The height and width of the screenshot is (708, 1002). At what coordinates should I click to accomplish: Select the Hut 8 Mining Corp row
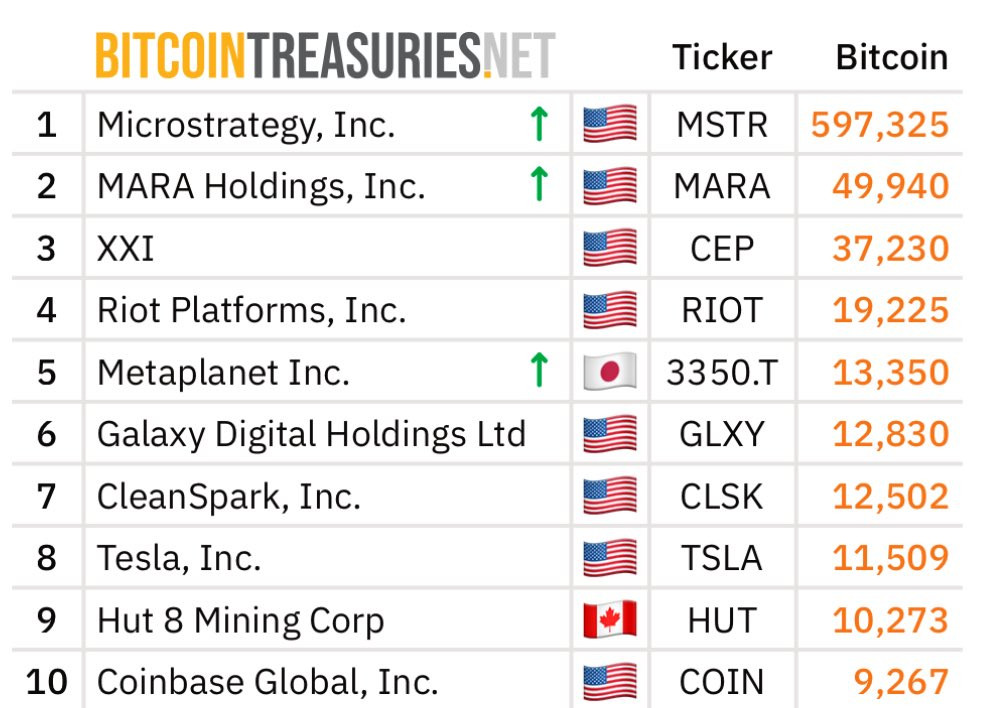coord(487,620)
